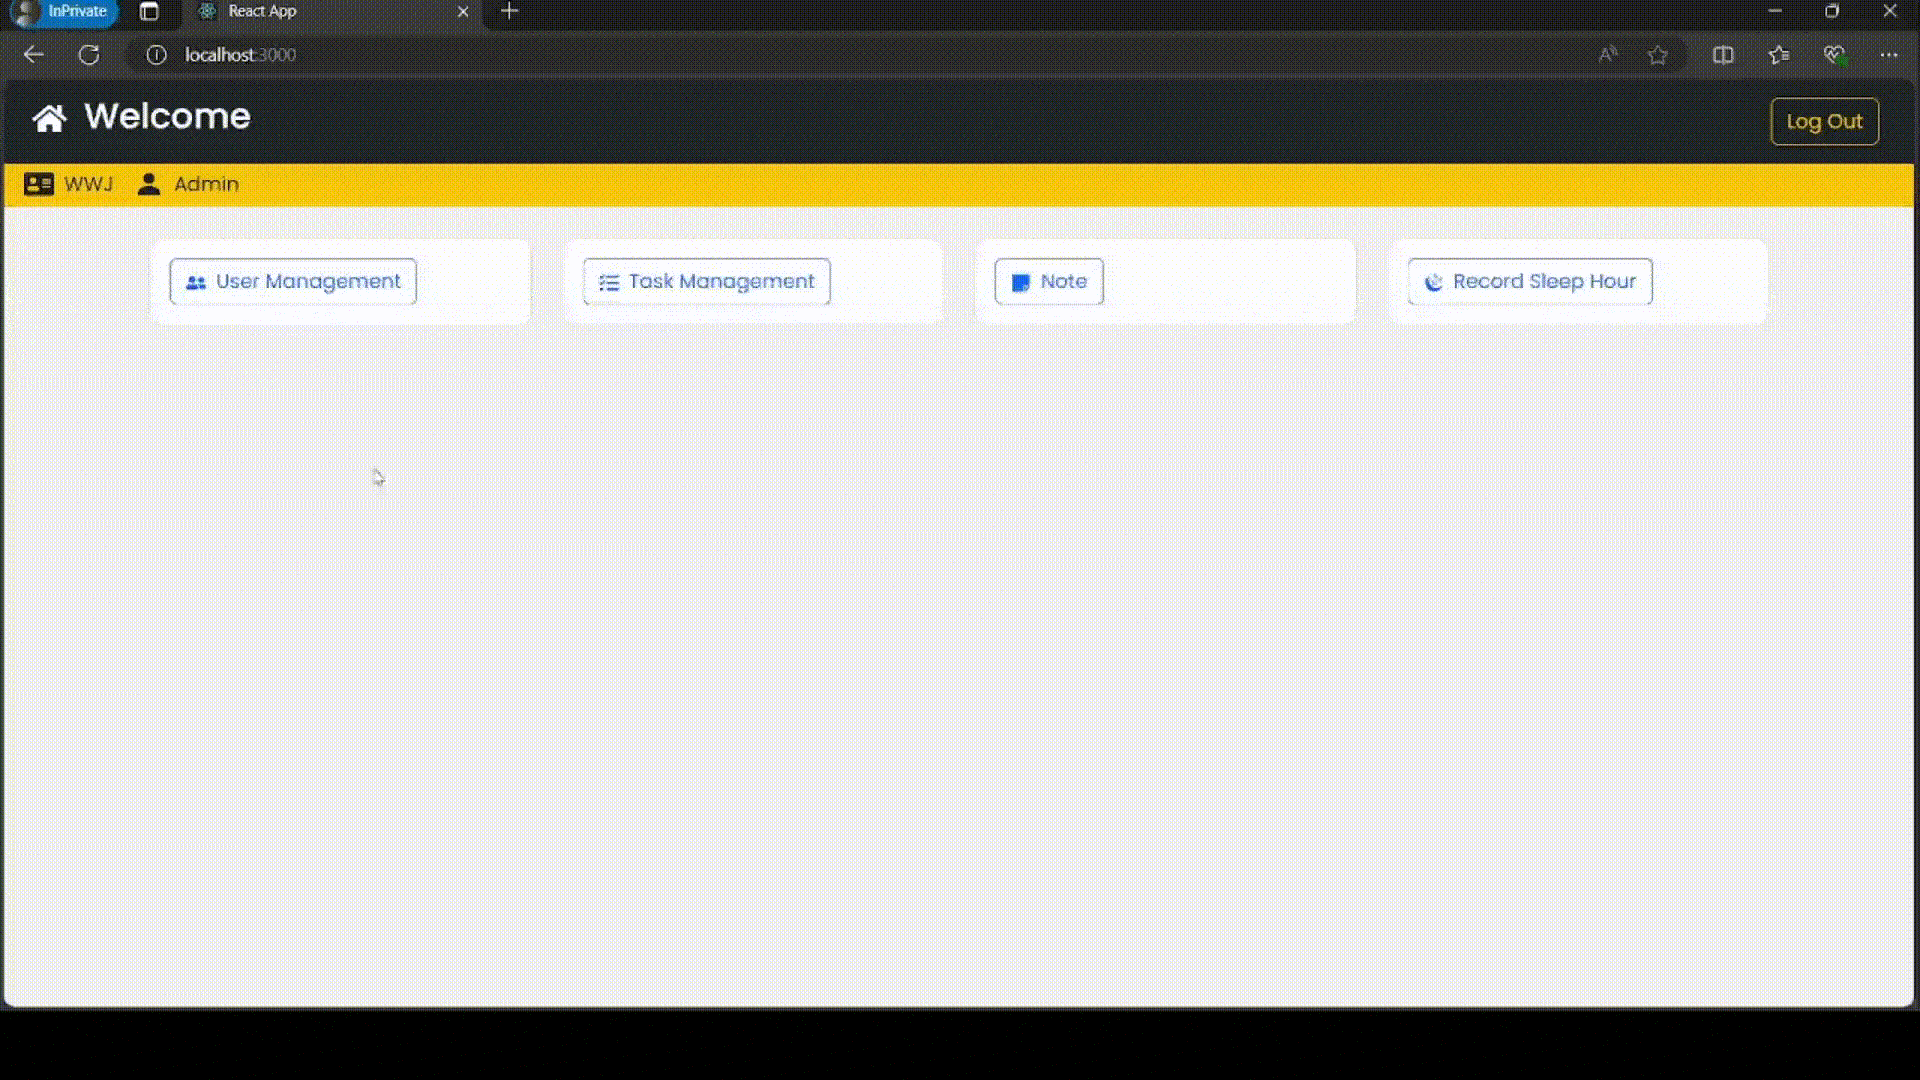Add this page to favorites star

[1658, 55]
